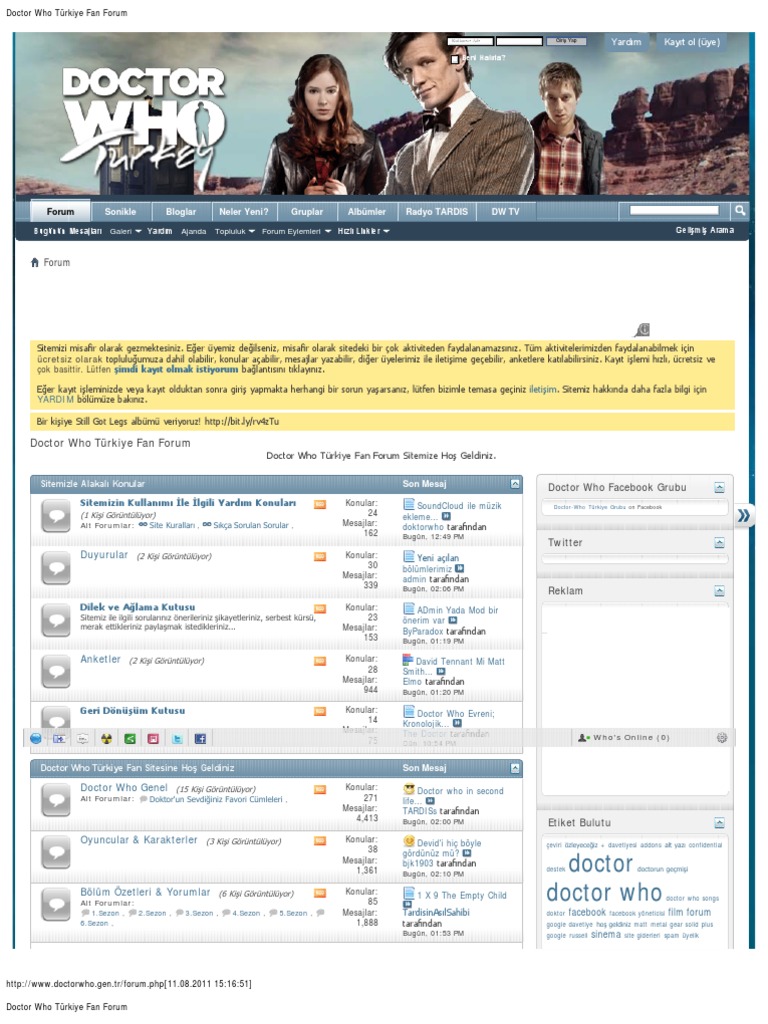This screenshot has height=1024, width=768.
Task: Open the DW TV tab
Action: (x=505, y=212)
